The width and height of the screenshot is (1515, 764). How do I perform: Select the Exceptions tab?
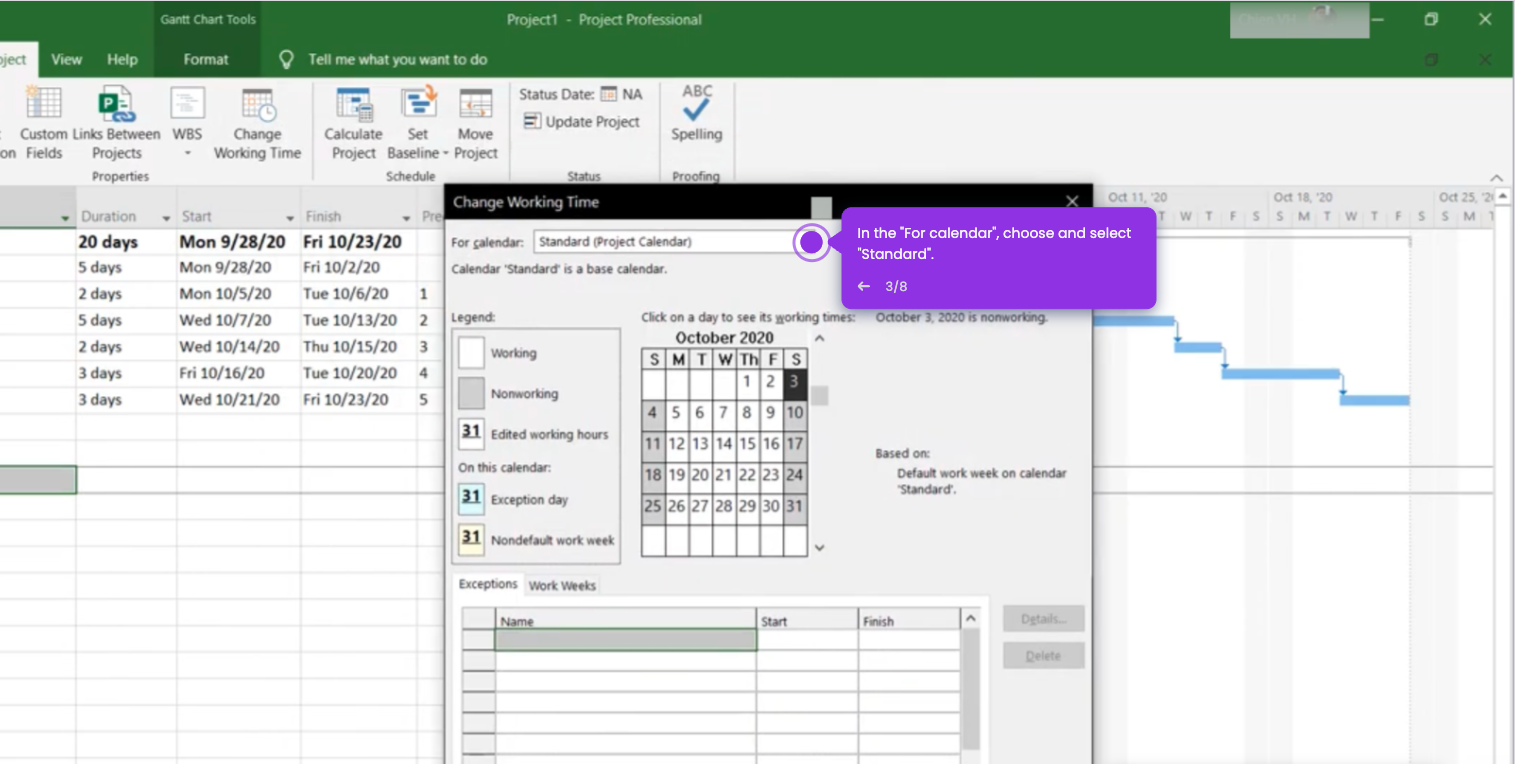coord(488,584)
